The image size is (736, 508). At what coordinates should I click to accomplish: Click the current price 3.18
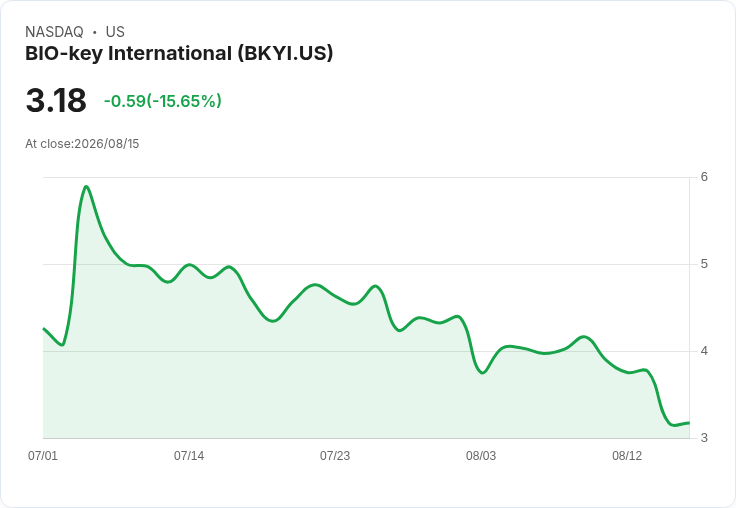point(56,100)
